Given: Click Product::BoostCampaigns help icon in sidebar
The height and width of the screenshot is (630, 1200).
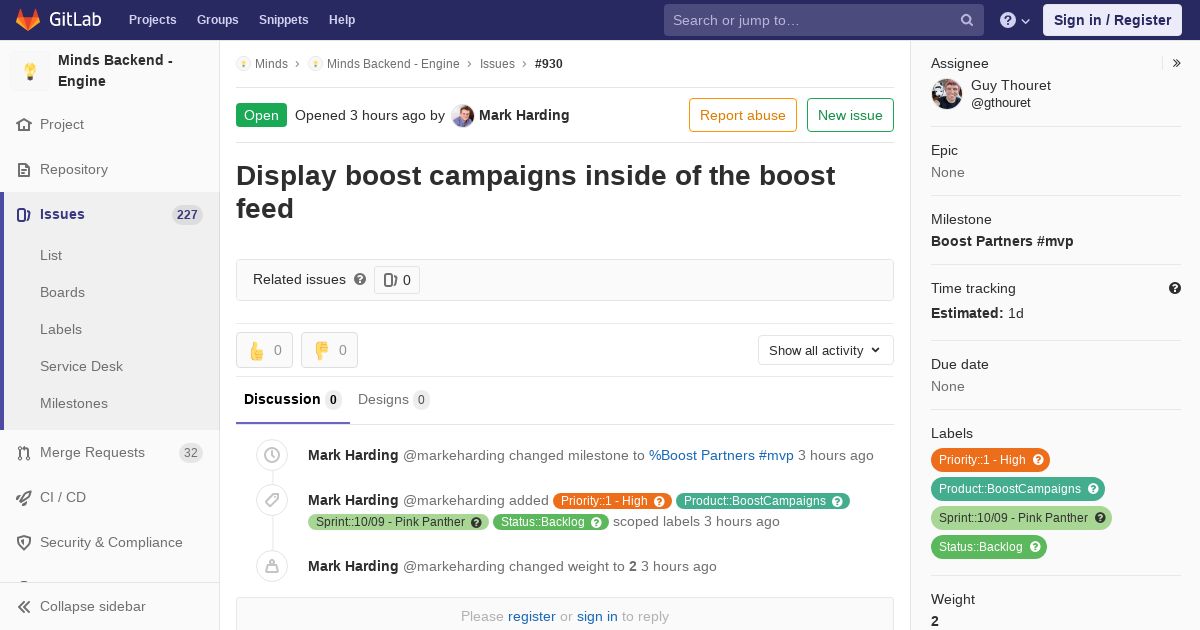Looking at the screenshot, I should (1093, 489).
